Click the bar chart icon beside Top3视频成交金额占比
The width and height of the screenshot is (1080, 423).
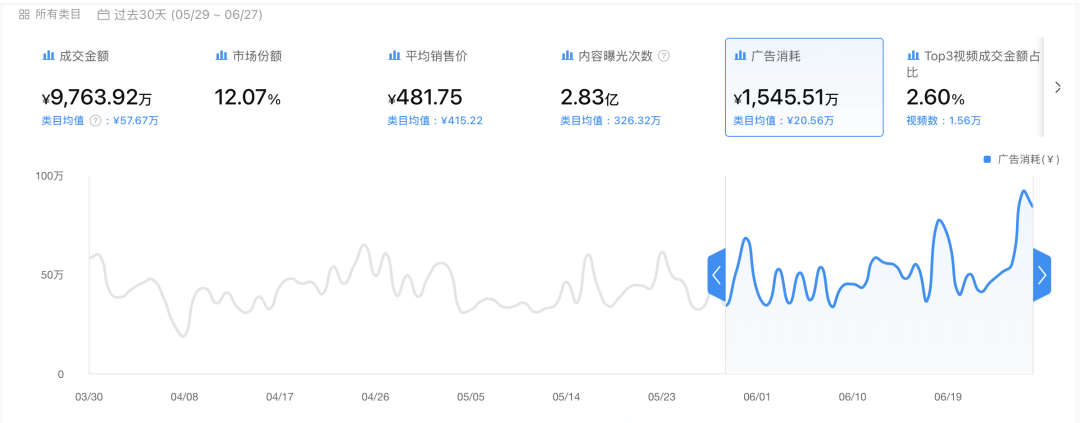click(x=913, y=56)
